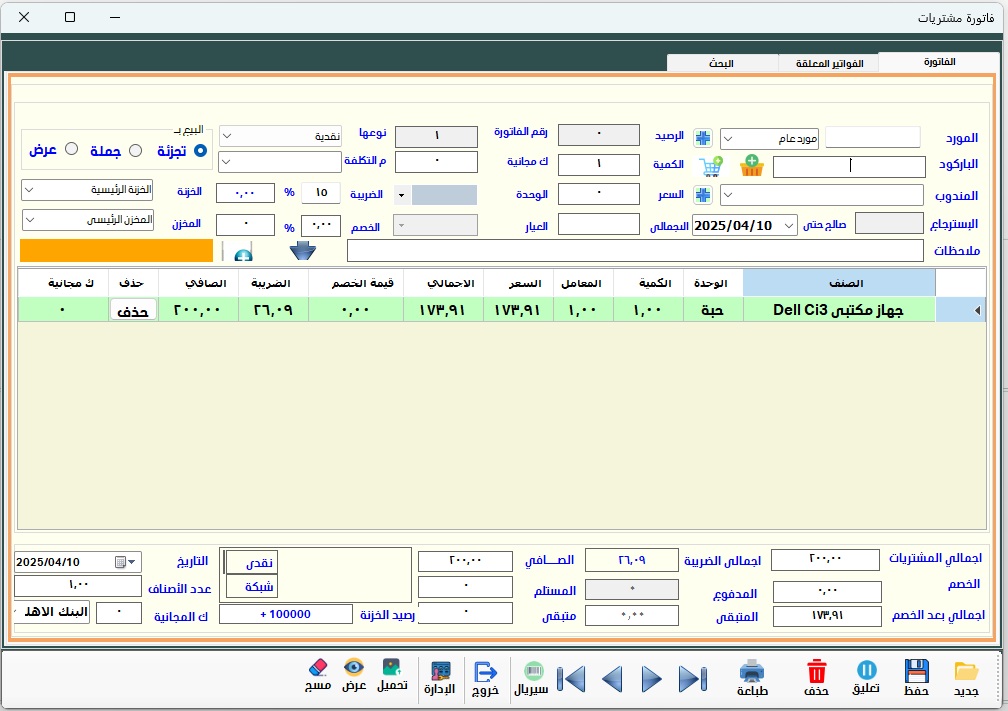The height and width of the screenshot is (711, 1008).
Task: Click الضريبة cell ٢٦,٠٩ in item row
Action: [x=273, y=310]
